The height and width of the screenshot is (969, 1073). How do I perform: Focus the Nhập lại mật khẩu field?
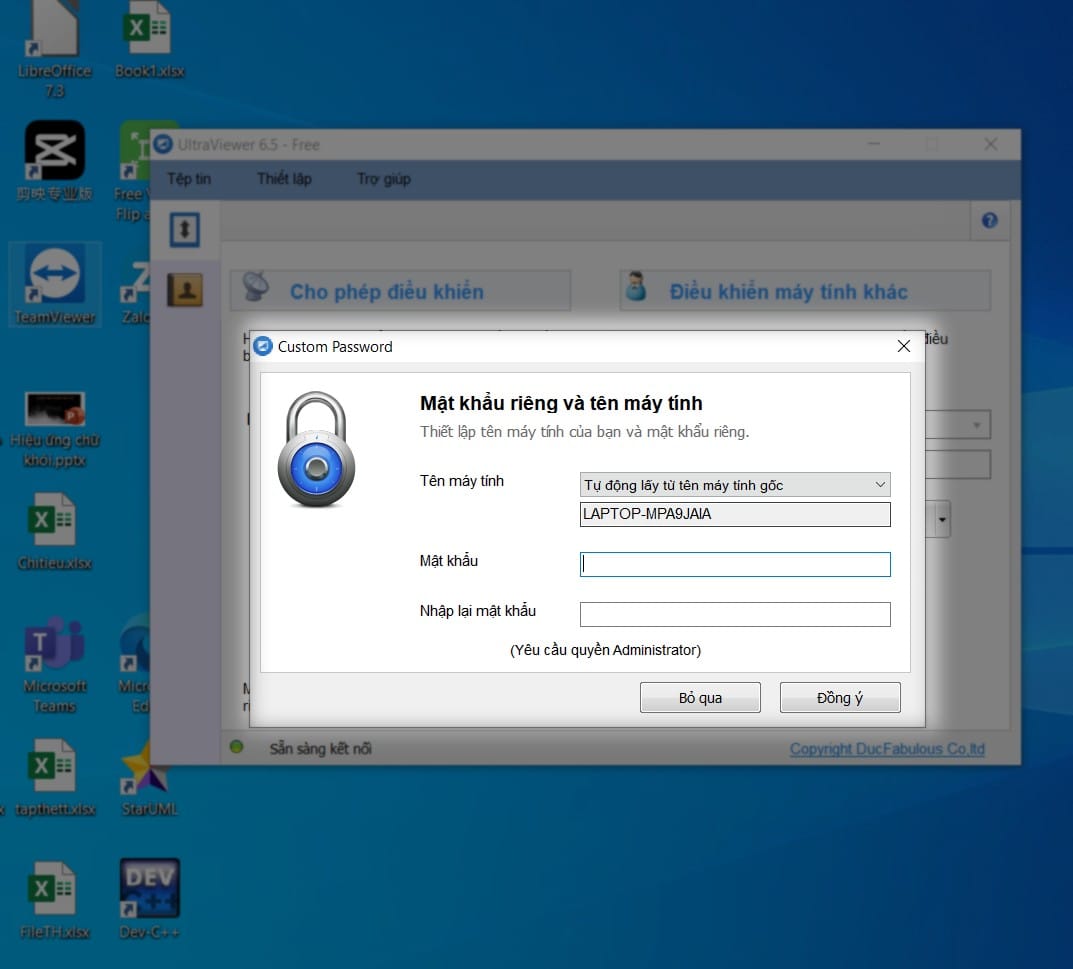[735, 614]
